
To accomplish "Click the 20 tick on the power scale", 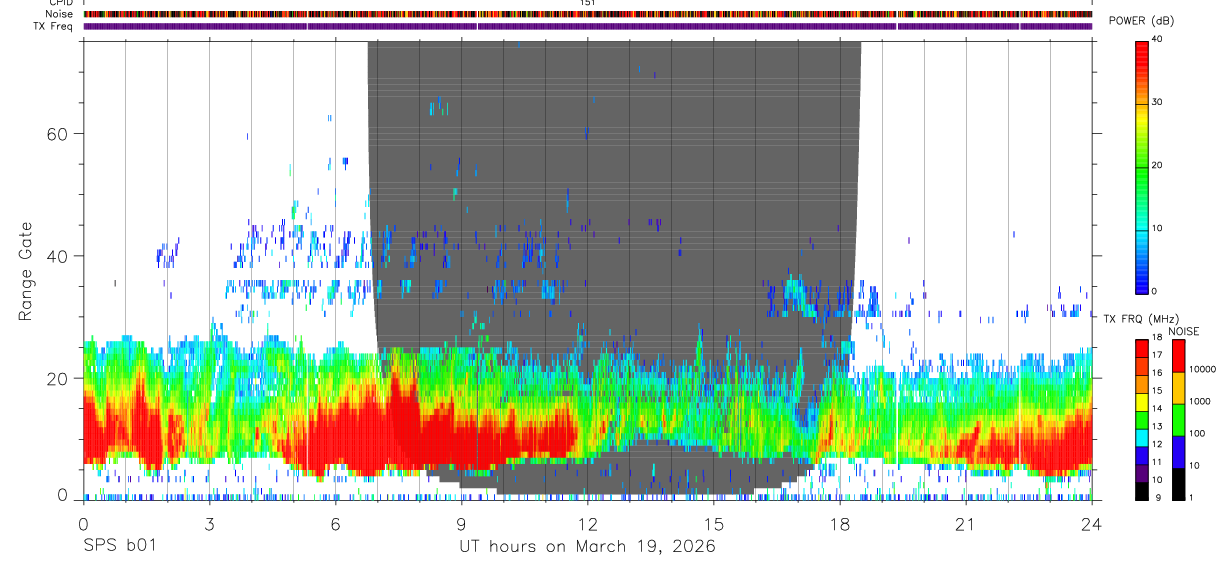I will [x=1158, y=166].
